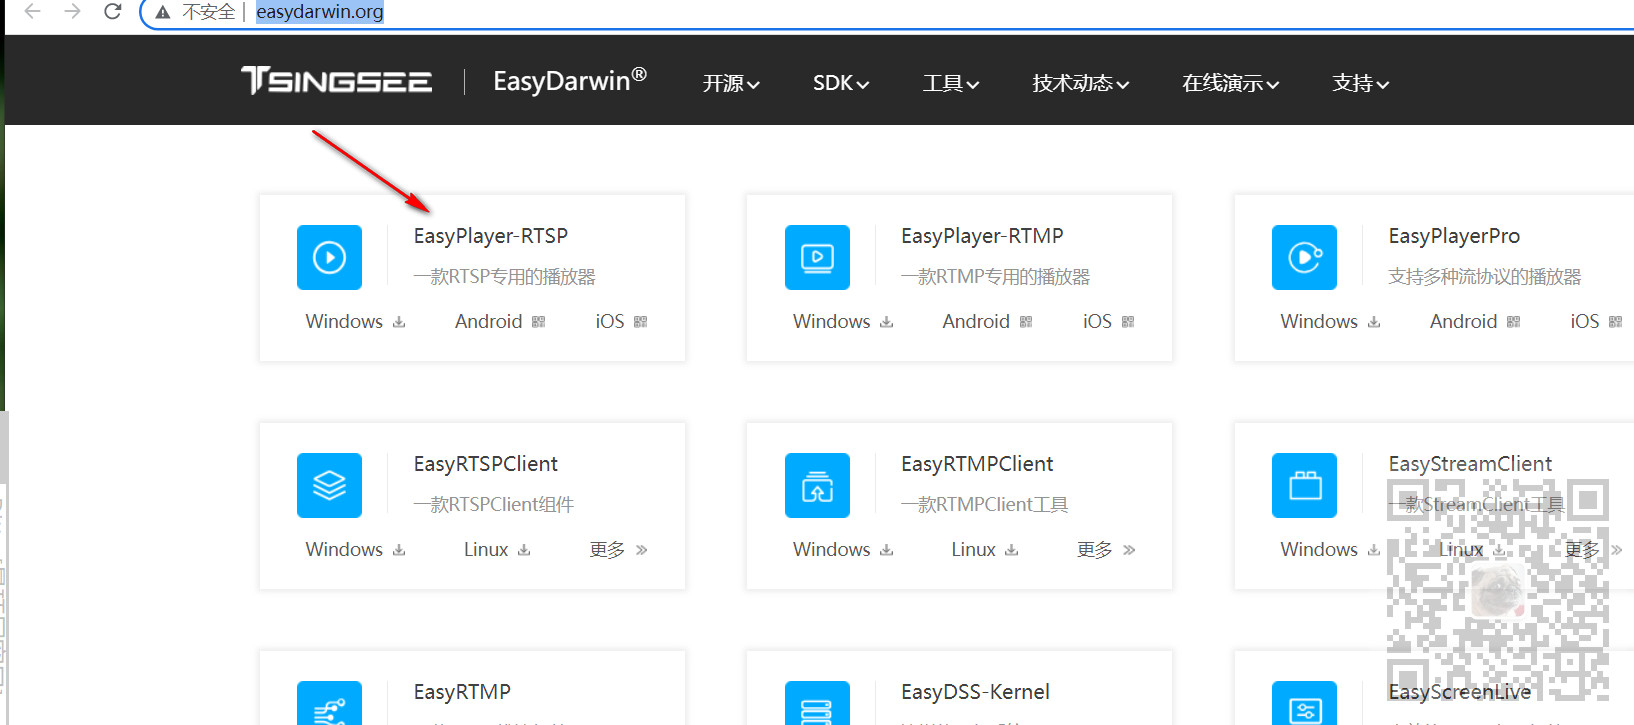
Task: Open the EasyRTMP title
Action: pyautogui.click(x=462, y=692)
